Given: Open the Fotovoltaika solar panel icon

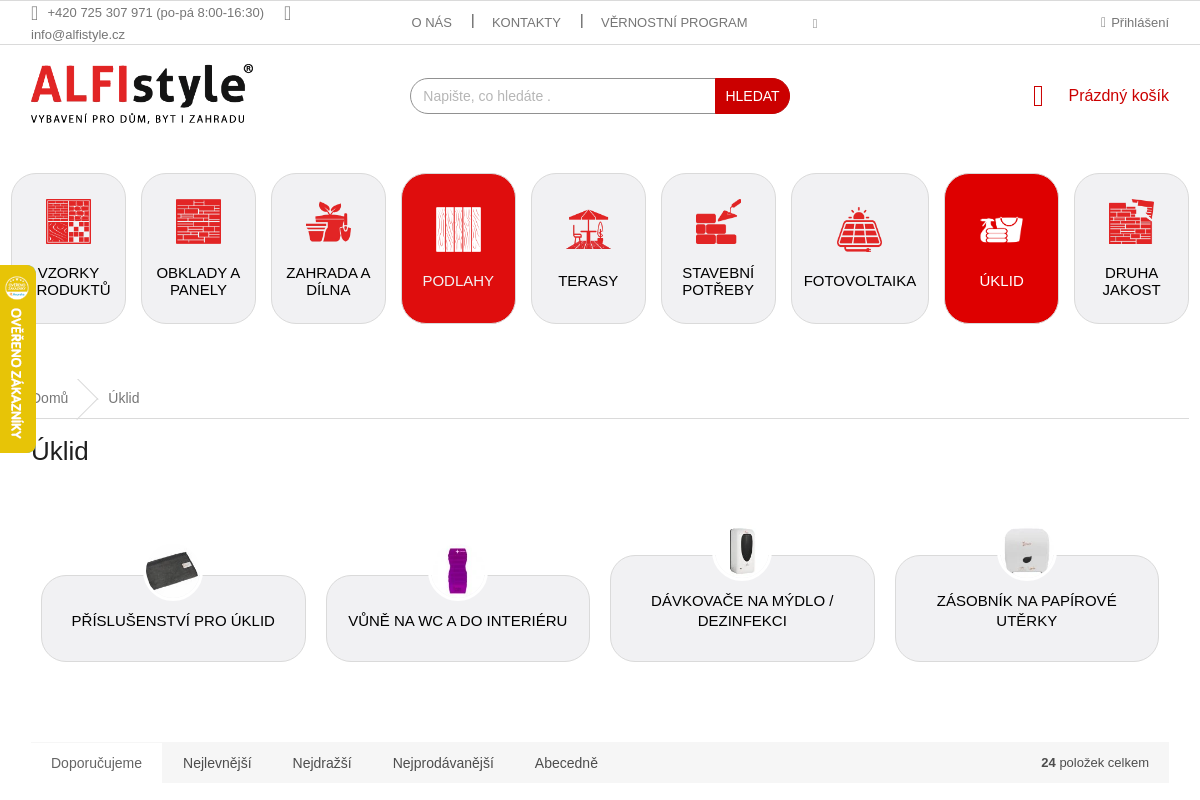Looking at the screenshot, I should 859,229.
